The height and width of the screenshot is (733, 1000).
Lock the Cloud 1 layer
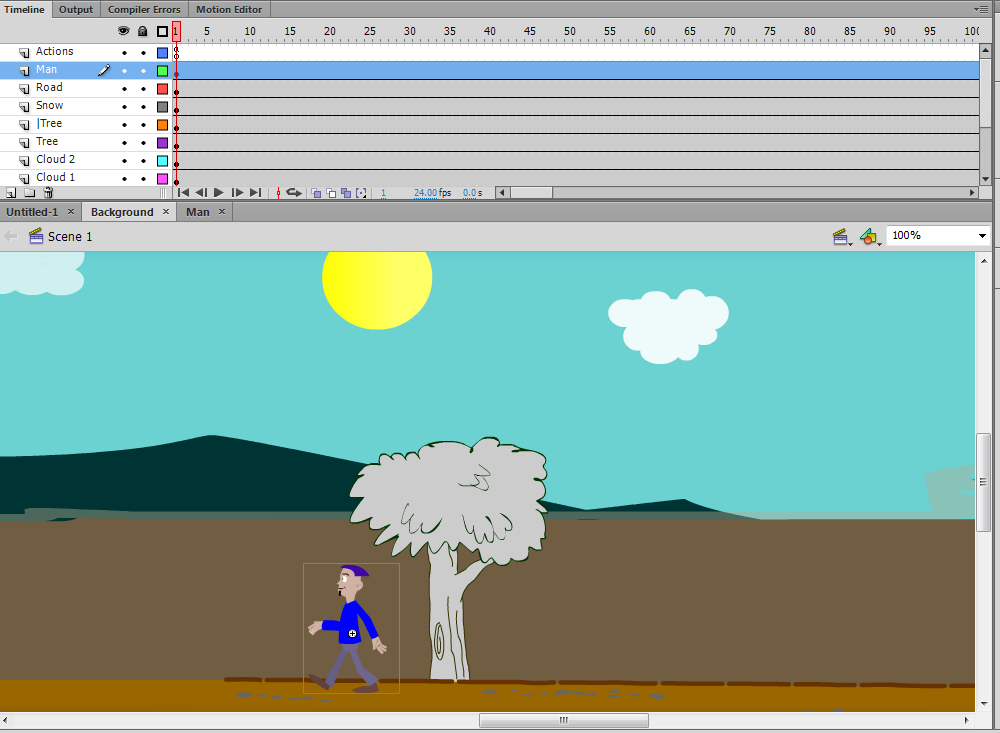143,177
